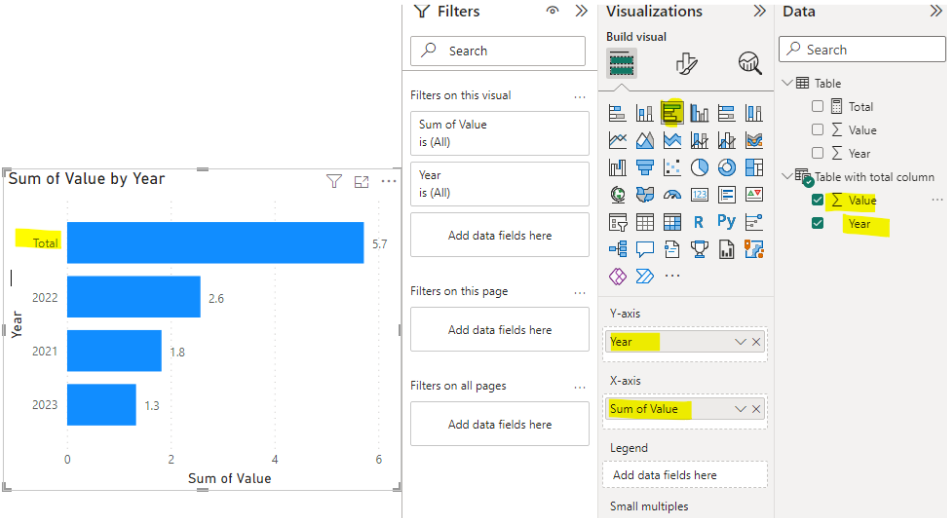The image size is (947, 518).
Task: Check the Total measure checkbox
Action: coord(817,106)
